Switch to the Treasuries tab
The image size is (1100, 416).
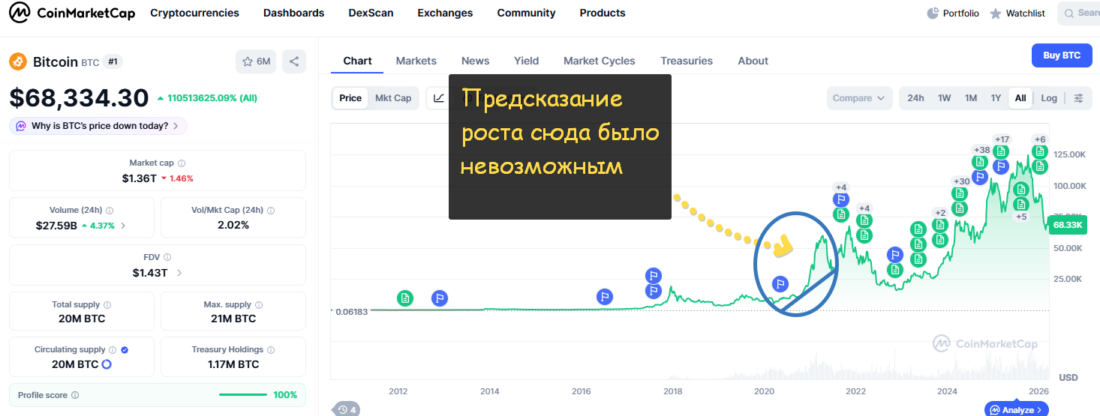(686, 61)
